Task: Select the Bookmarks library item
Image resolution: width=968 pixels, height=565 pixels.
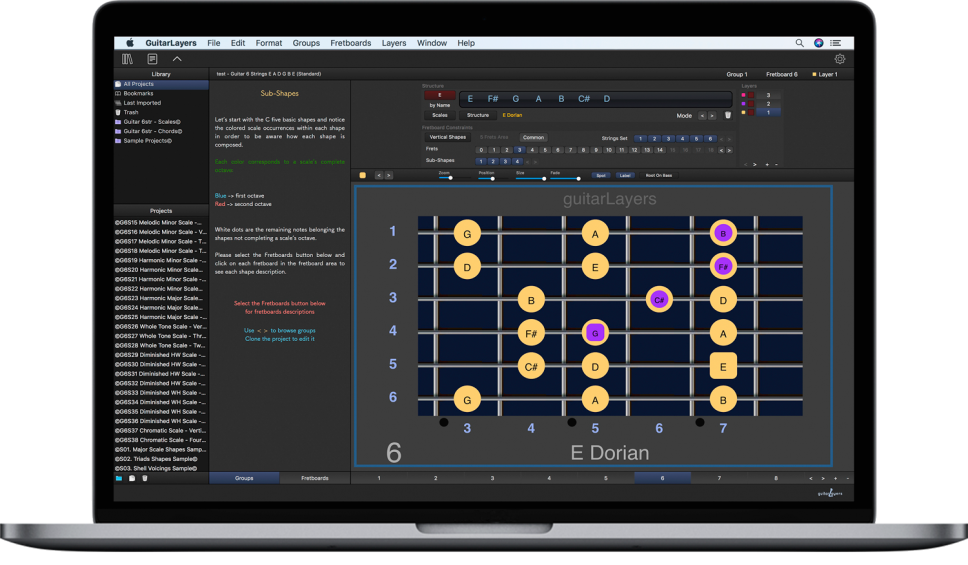Action: coord(138,93)
